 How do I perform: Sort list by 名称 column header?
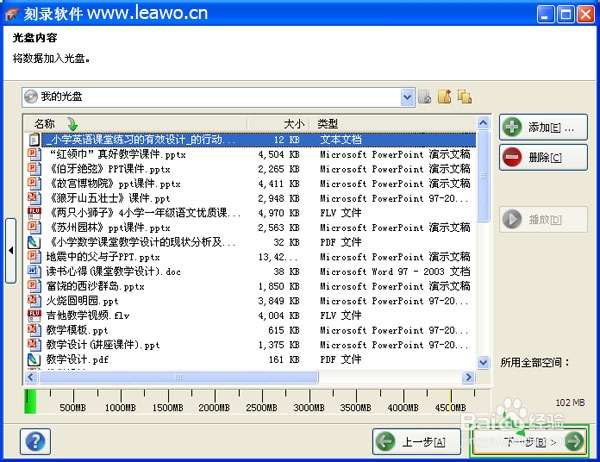coord(135,124)
